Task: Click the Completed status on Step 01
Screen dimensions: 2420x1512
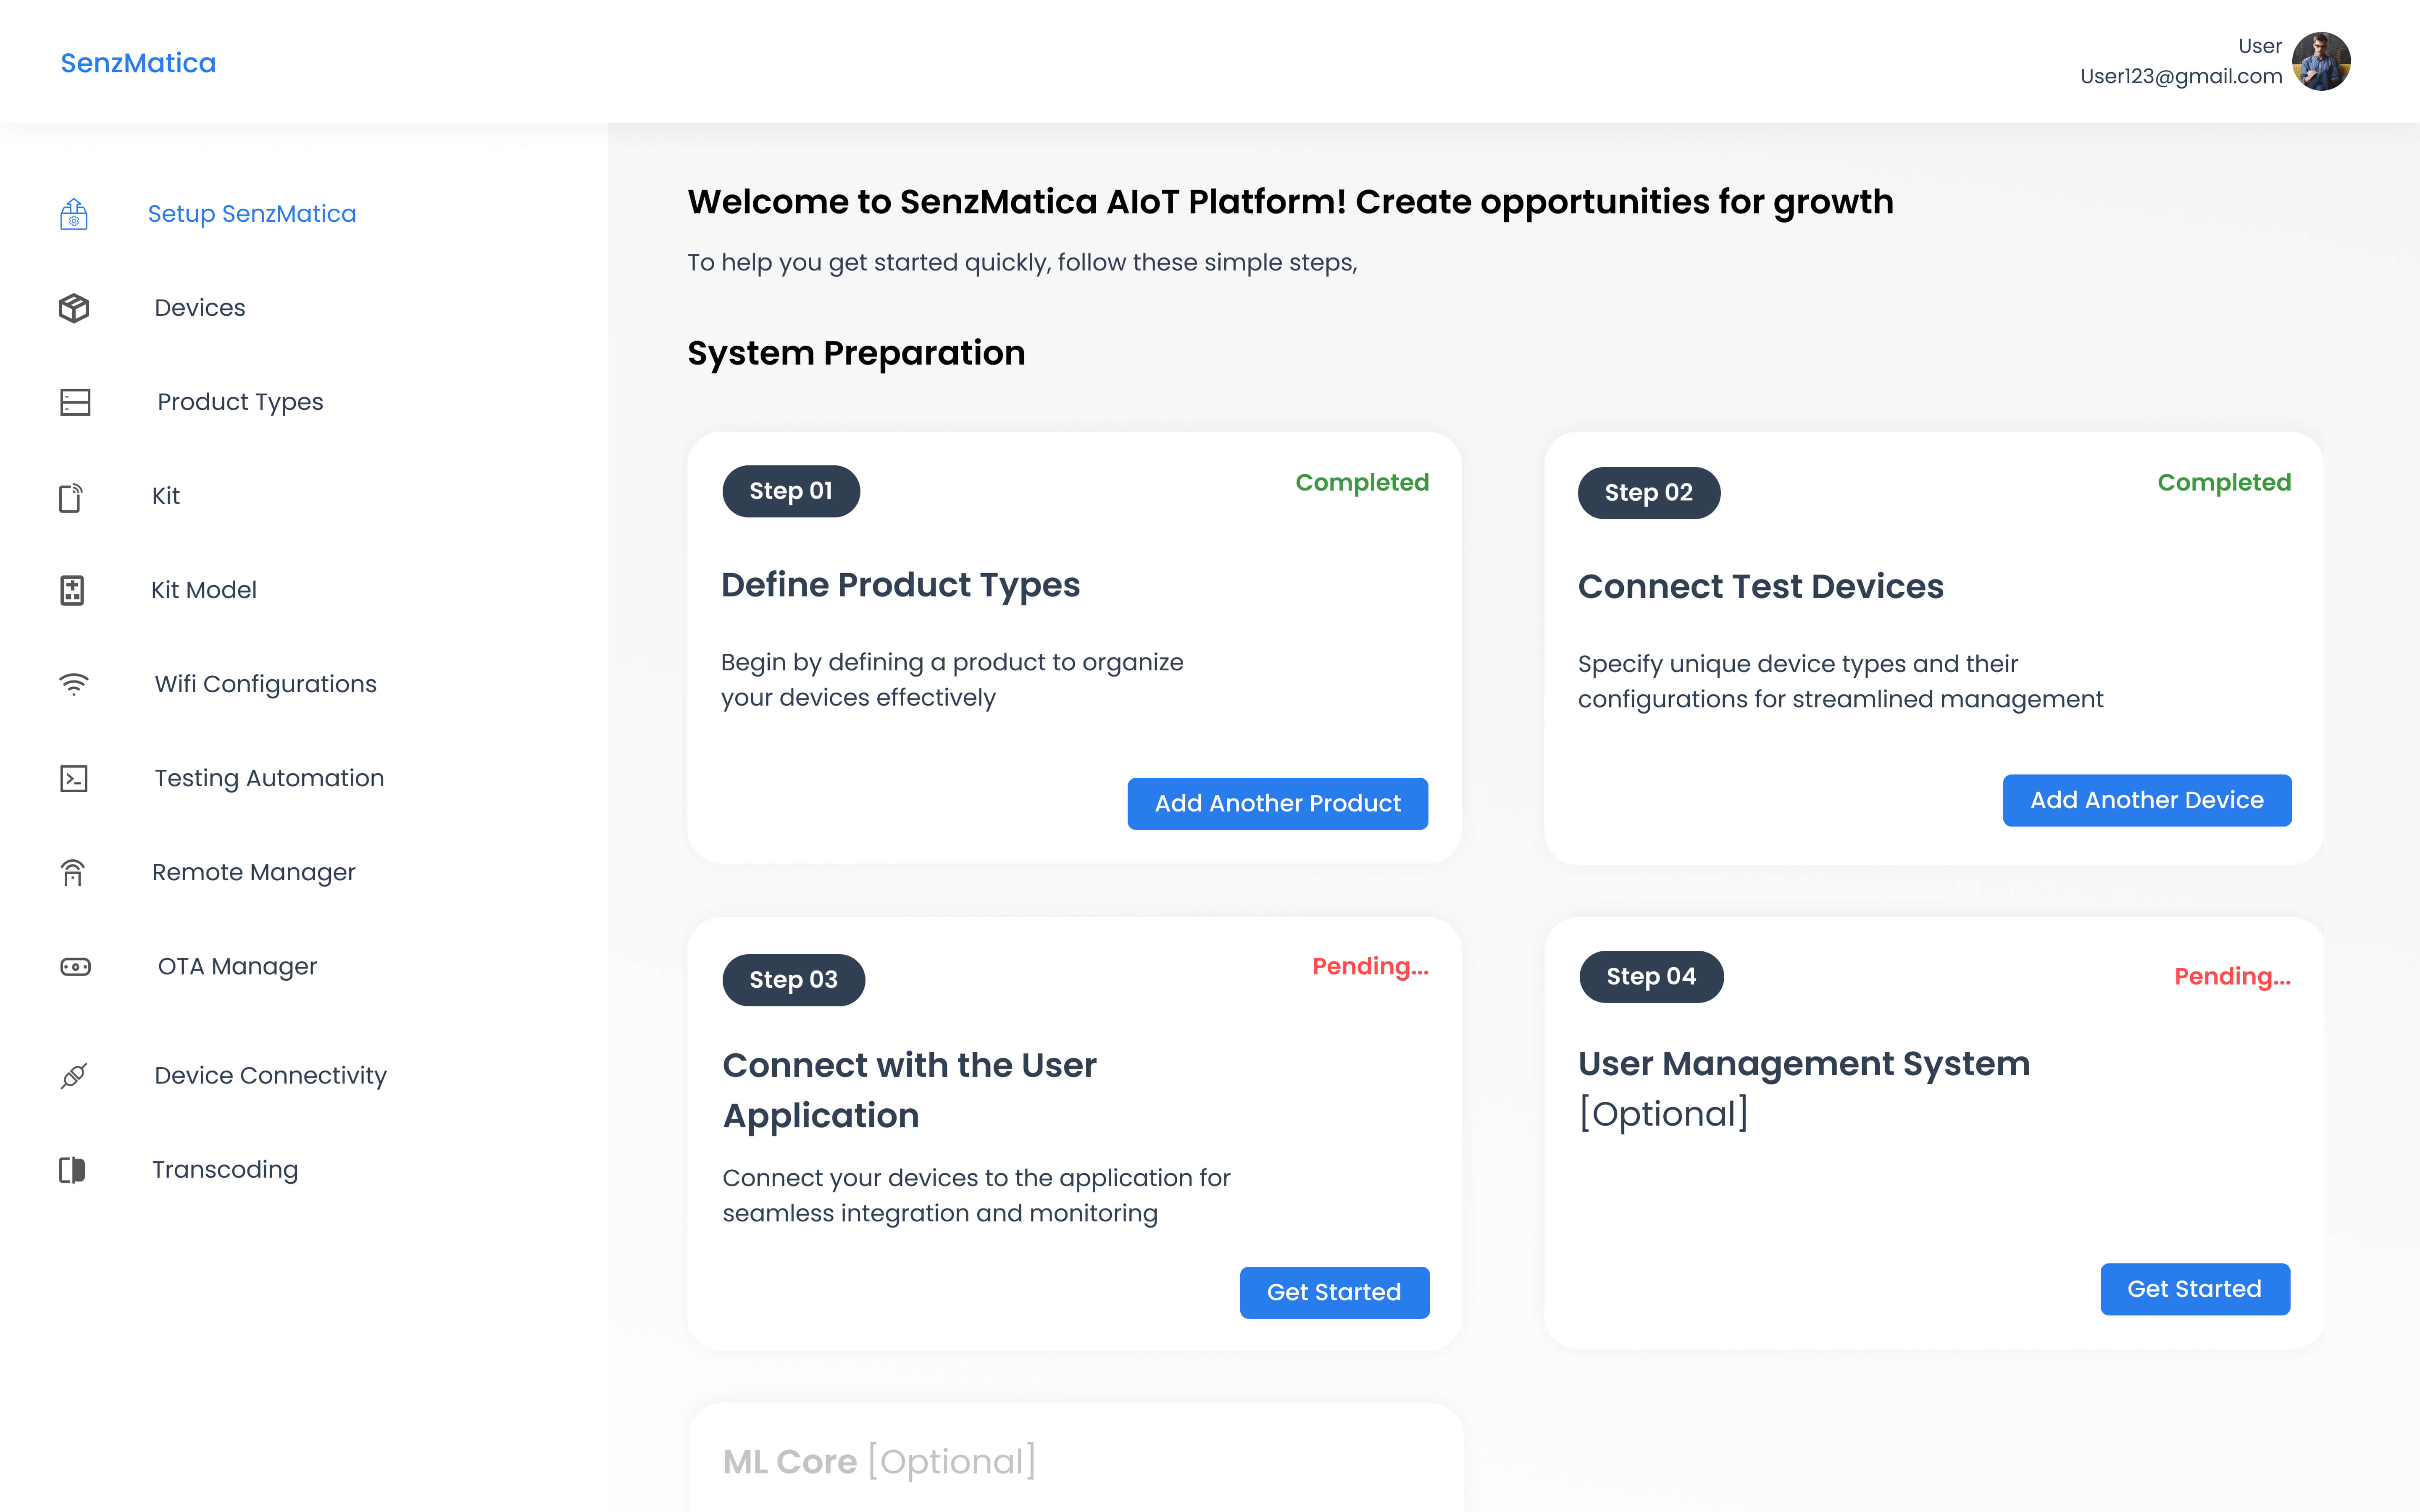Action: click(1362, 483)
